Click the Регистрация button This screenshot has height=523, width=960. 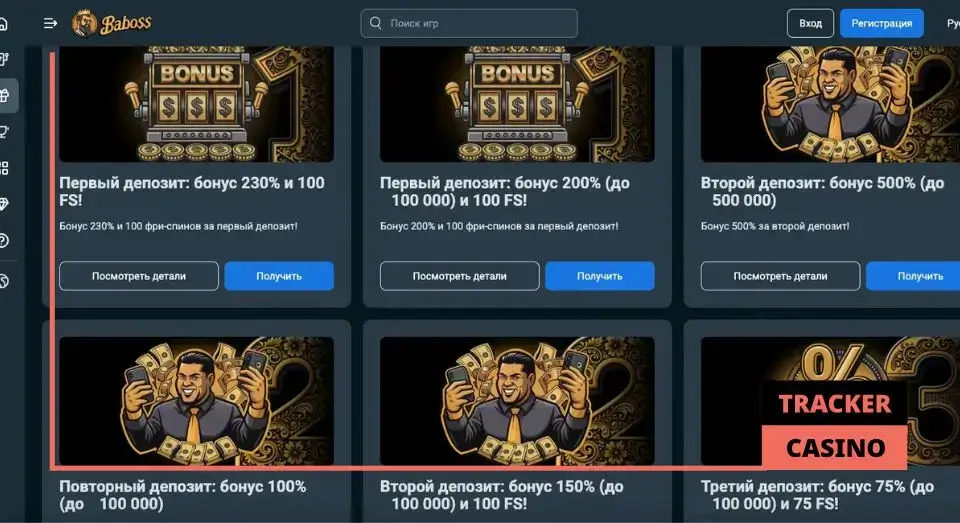882,23
